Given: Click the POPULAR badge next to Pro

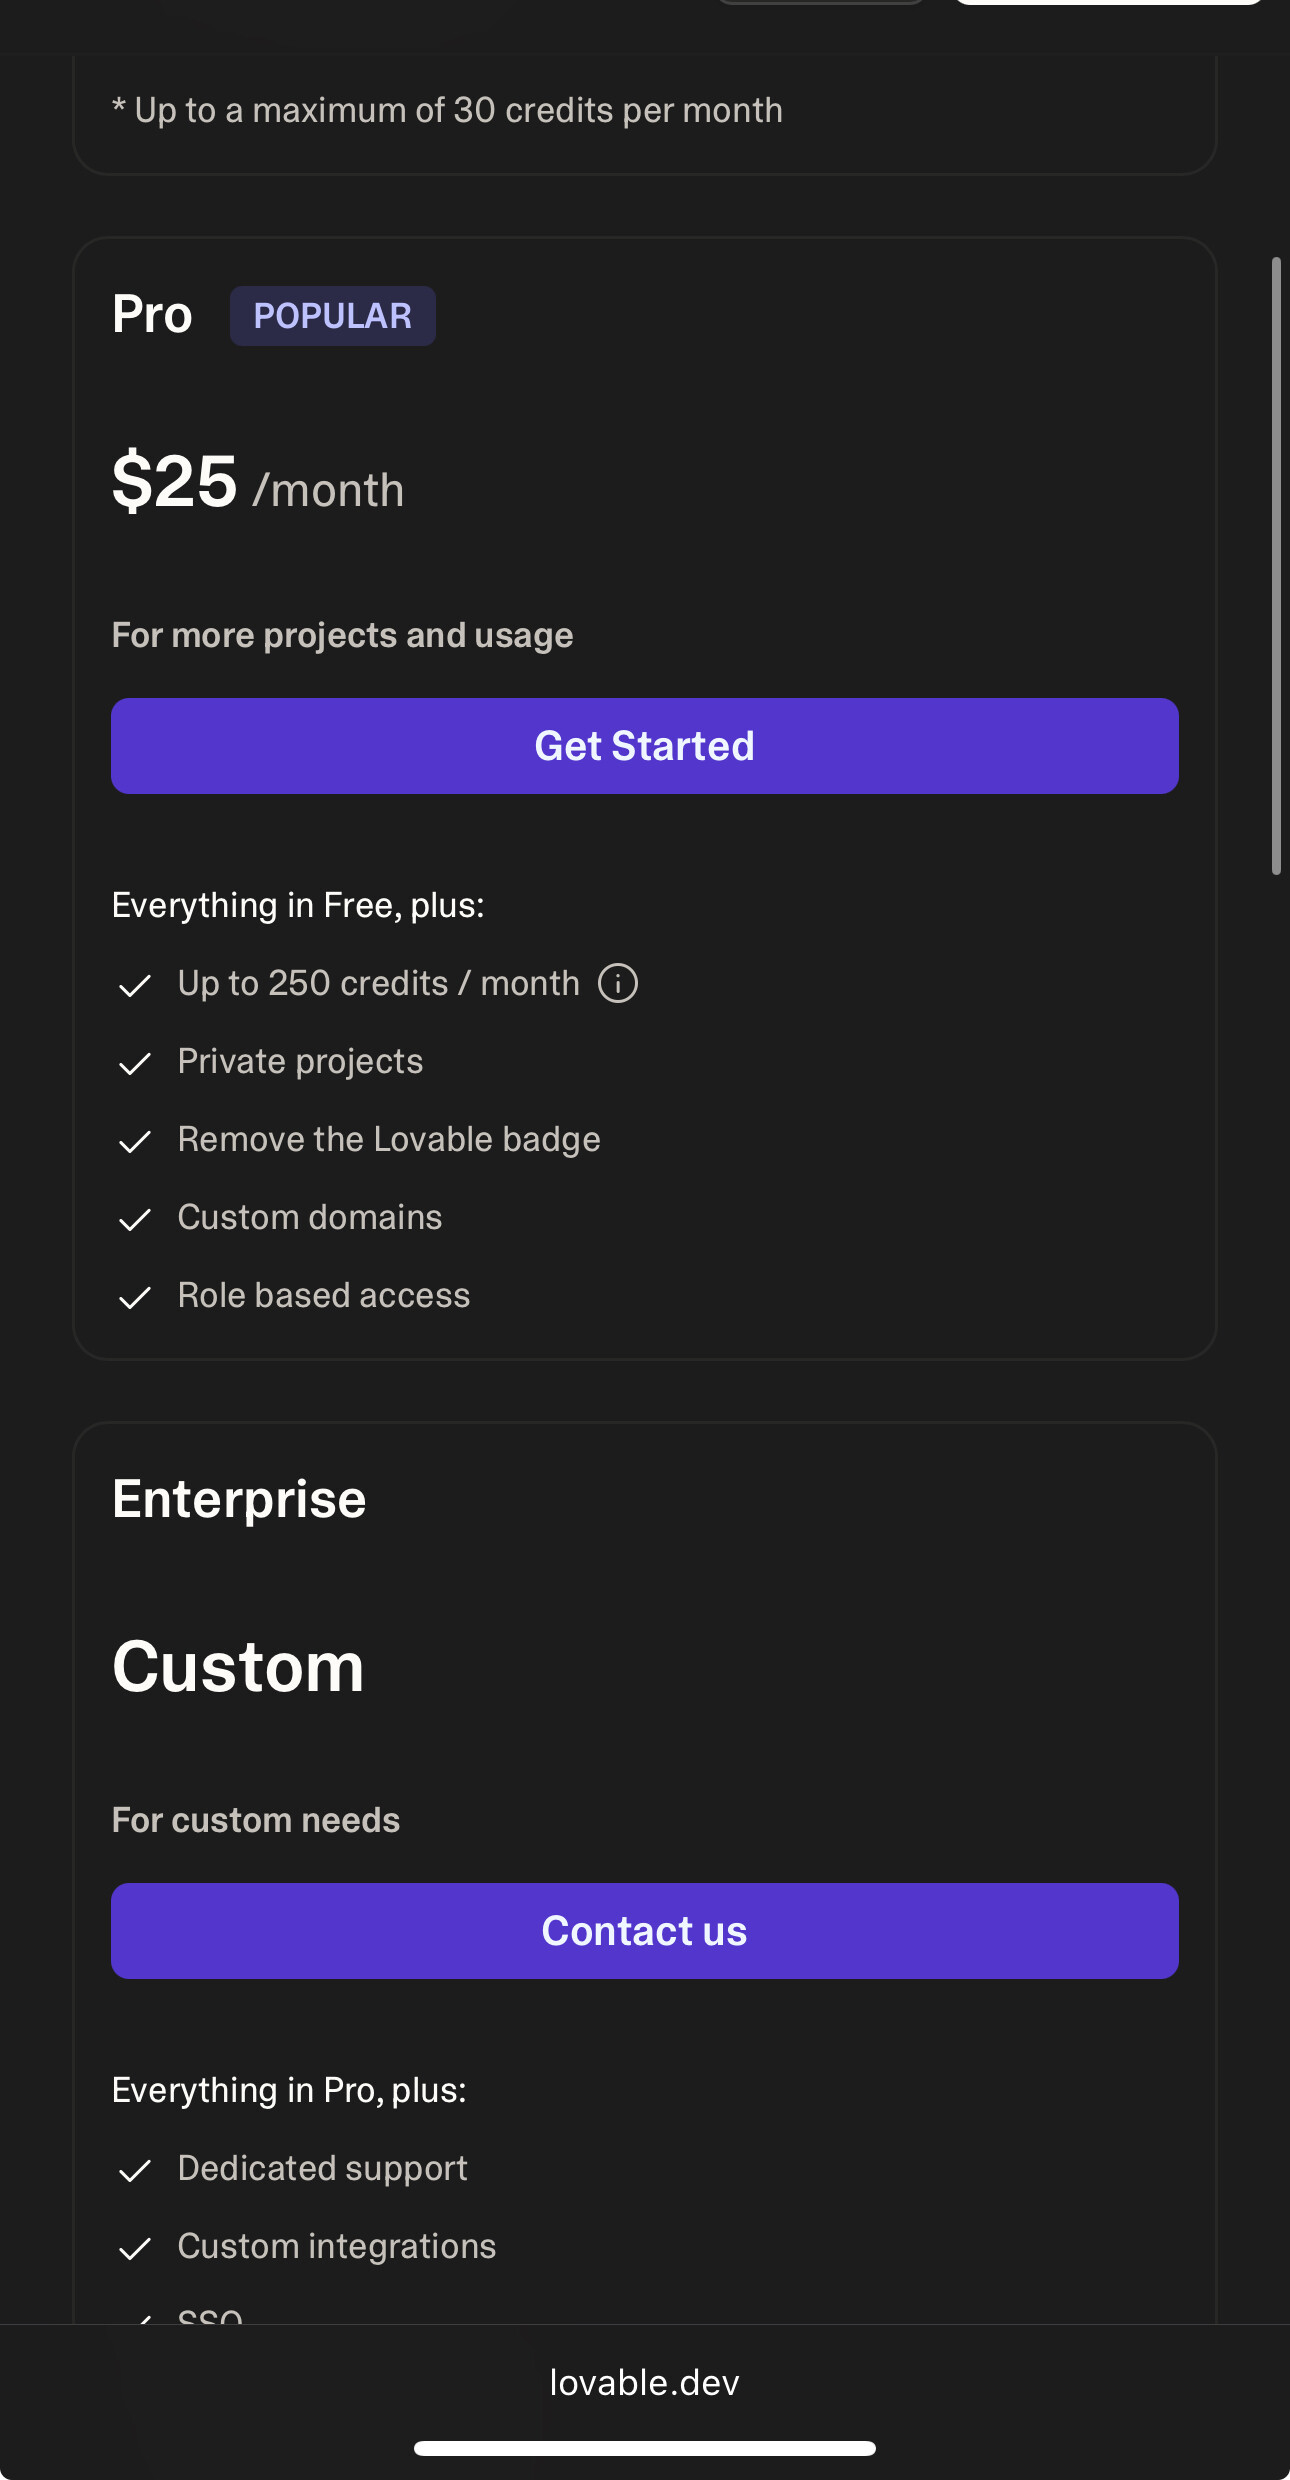Looking at the screenshot, I should coord(333,316).
